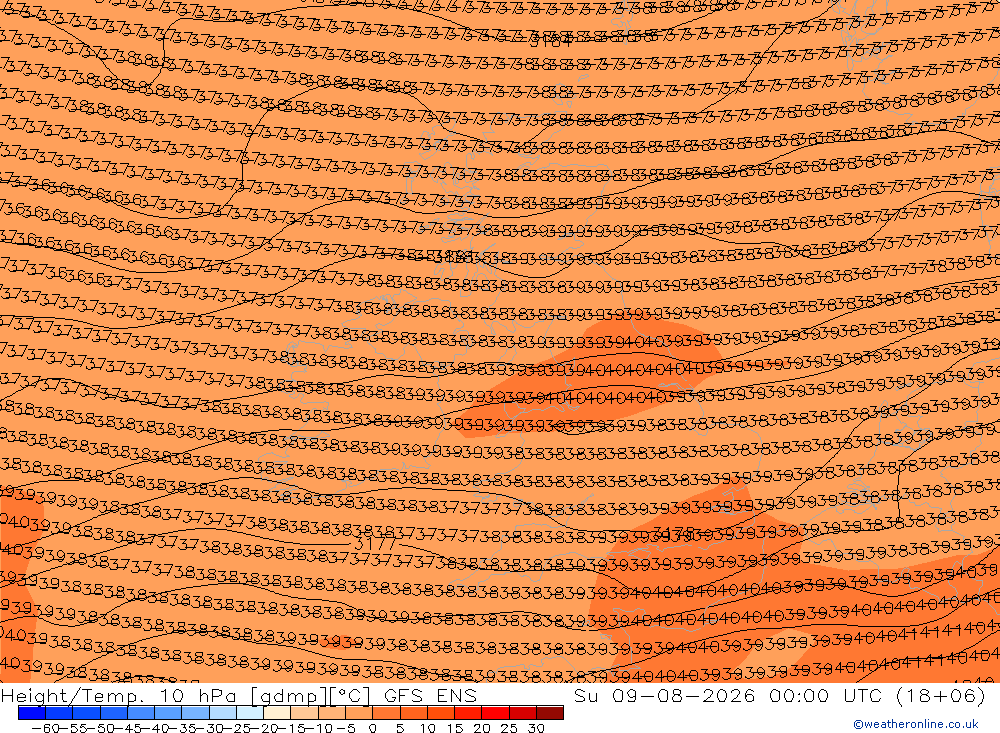Choose the 5 to 10 orange swatch
Viewport: 1000px width, 733px height.
(413, 713)
